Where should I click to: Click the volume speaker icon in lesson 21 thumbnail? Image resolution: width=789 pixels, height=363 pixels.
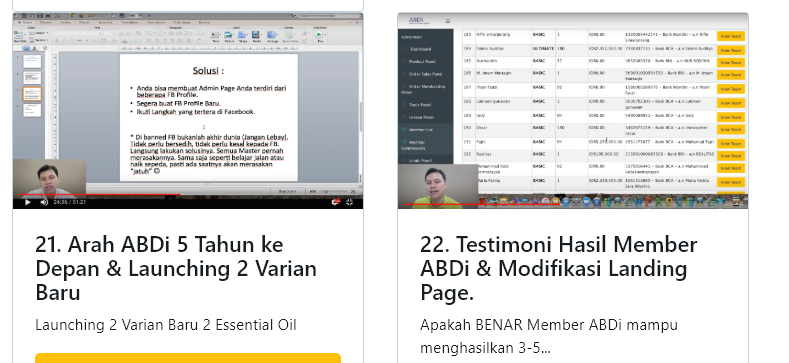pyautogui.click(x=44, y=202)
